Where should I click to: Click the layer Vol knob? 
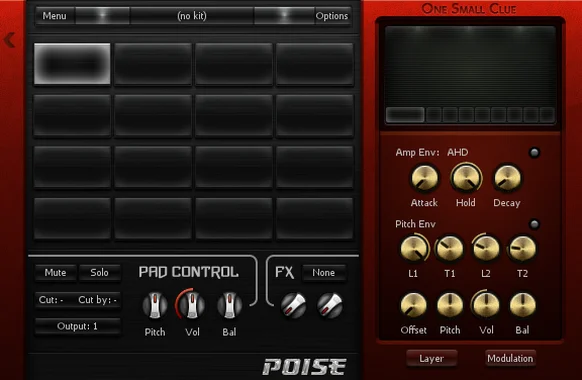[485, 305]
